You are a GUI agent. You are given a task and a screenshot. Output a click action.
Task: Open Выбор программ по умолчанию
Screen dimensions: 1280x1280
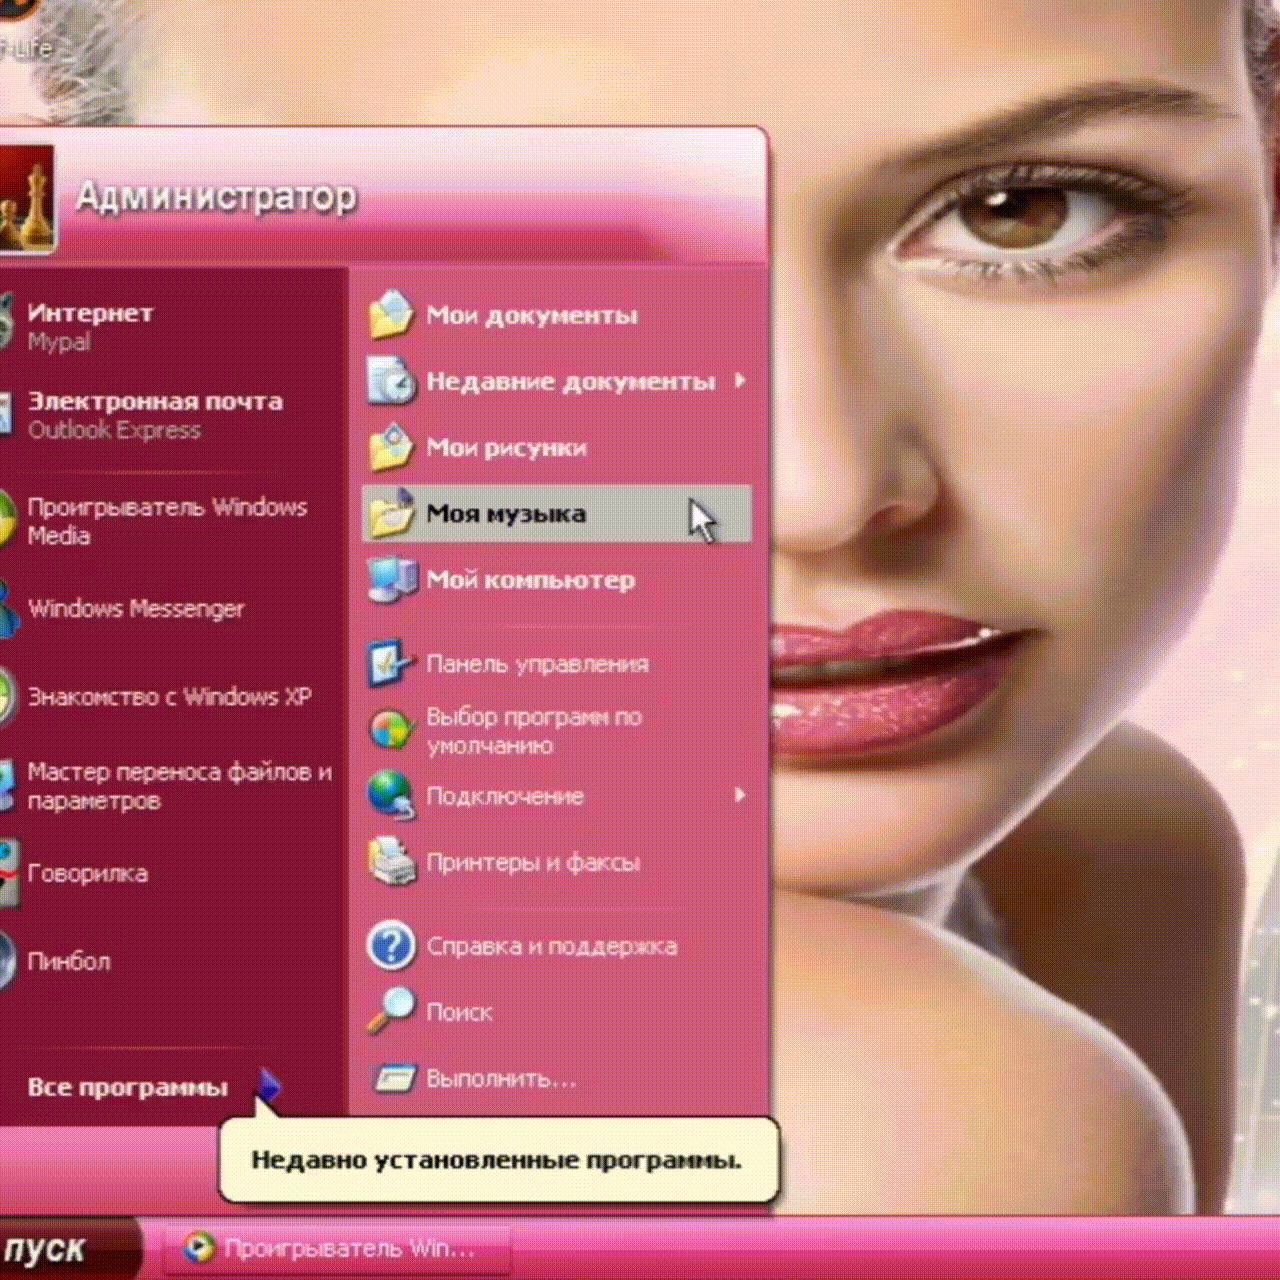[x=556, y=730]
